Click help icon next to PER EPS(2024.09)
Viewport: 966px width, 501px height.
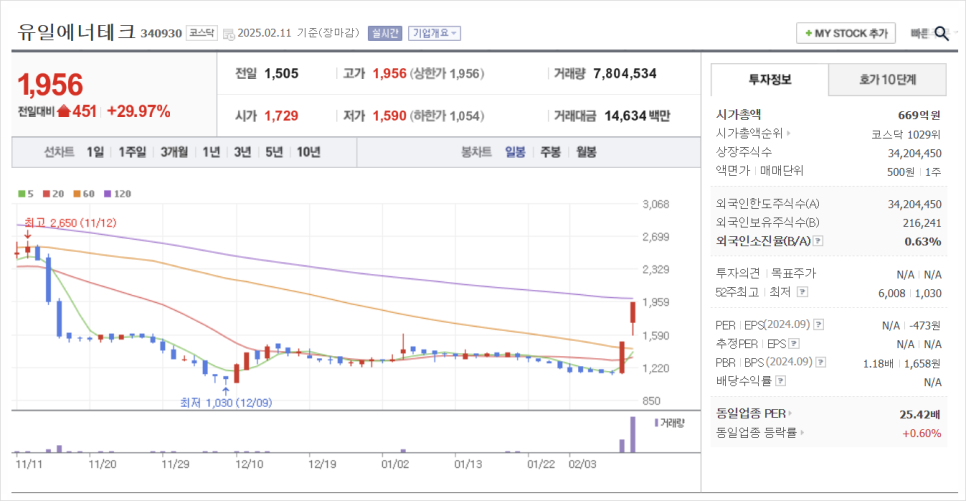click(x=818, y=324)
